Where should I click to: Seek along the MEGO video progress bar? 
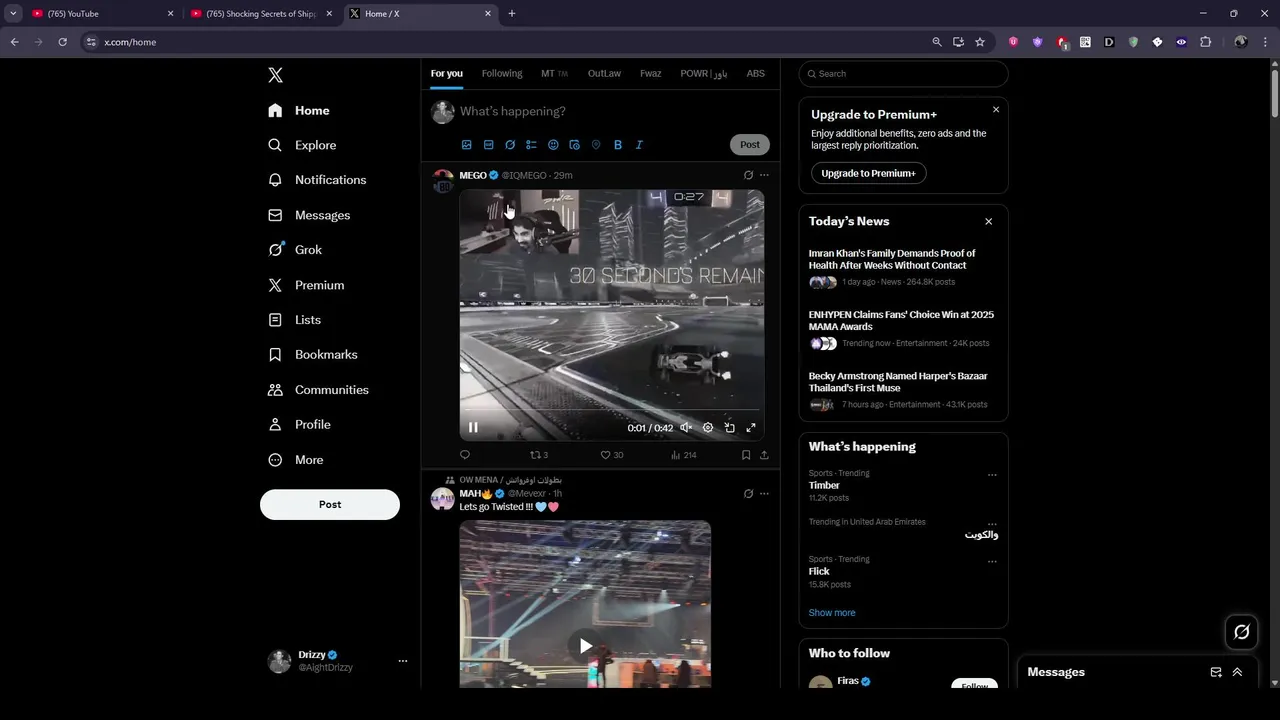pyautogui.click(x=611, y=410)
